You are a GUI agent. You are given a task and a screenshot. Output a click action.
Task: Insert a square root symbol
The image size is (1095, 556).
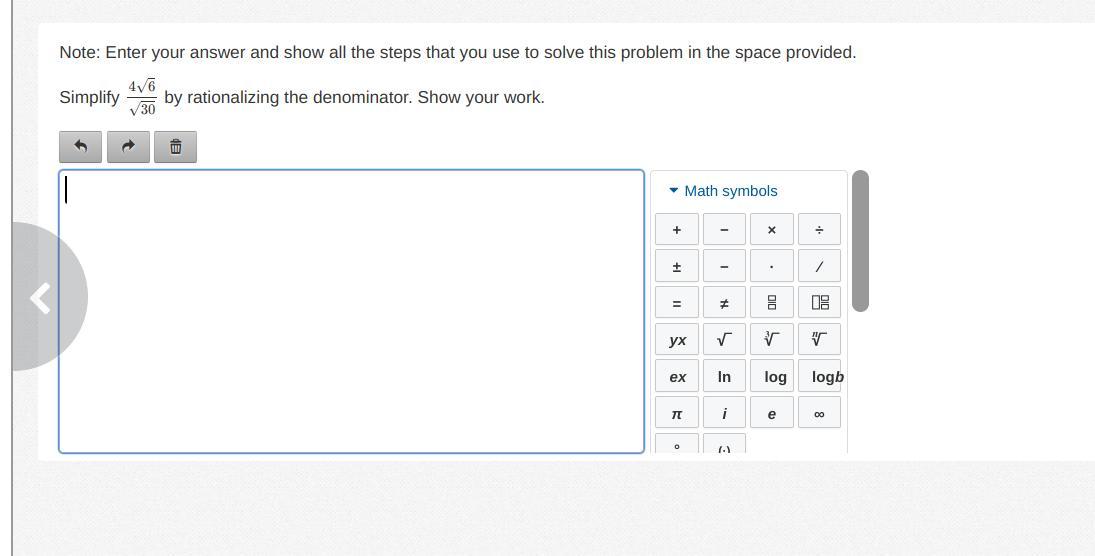[x=724, y=340]
